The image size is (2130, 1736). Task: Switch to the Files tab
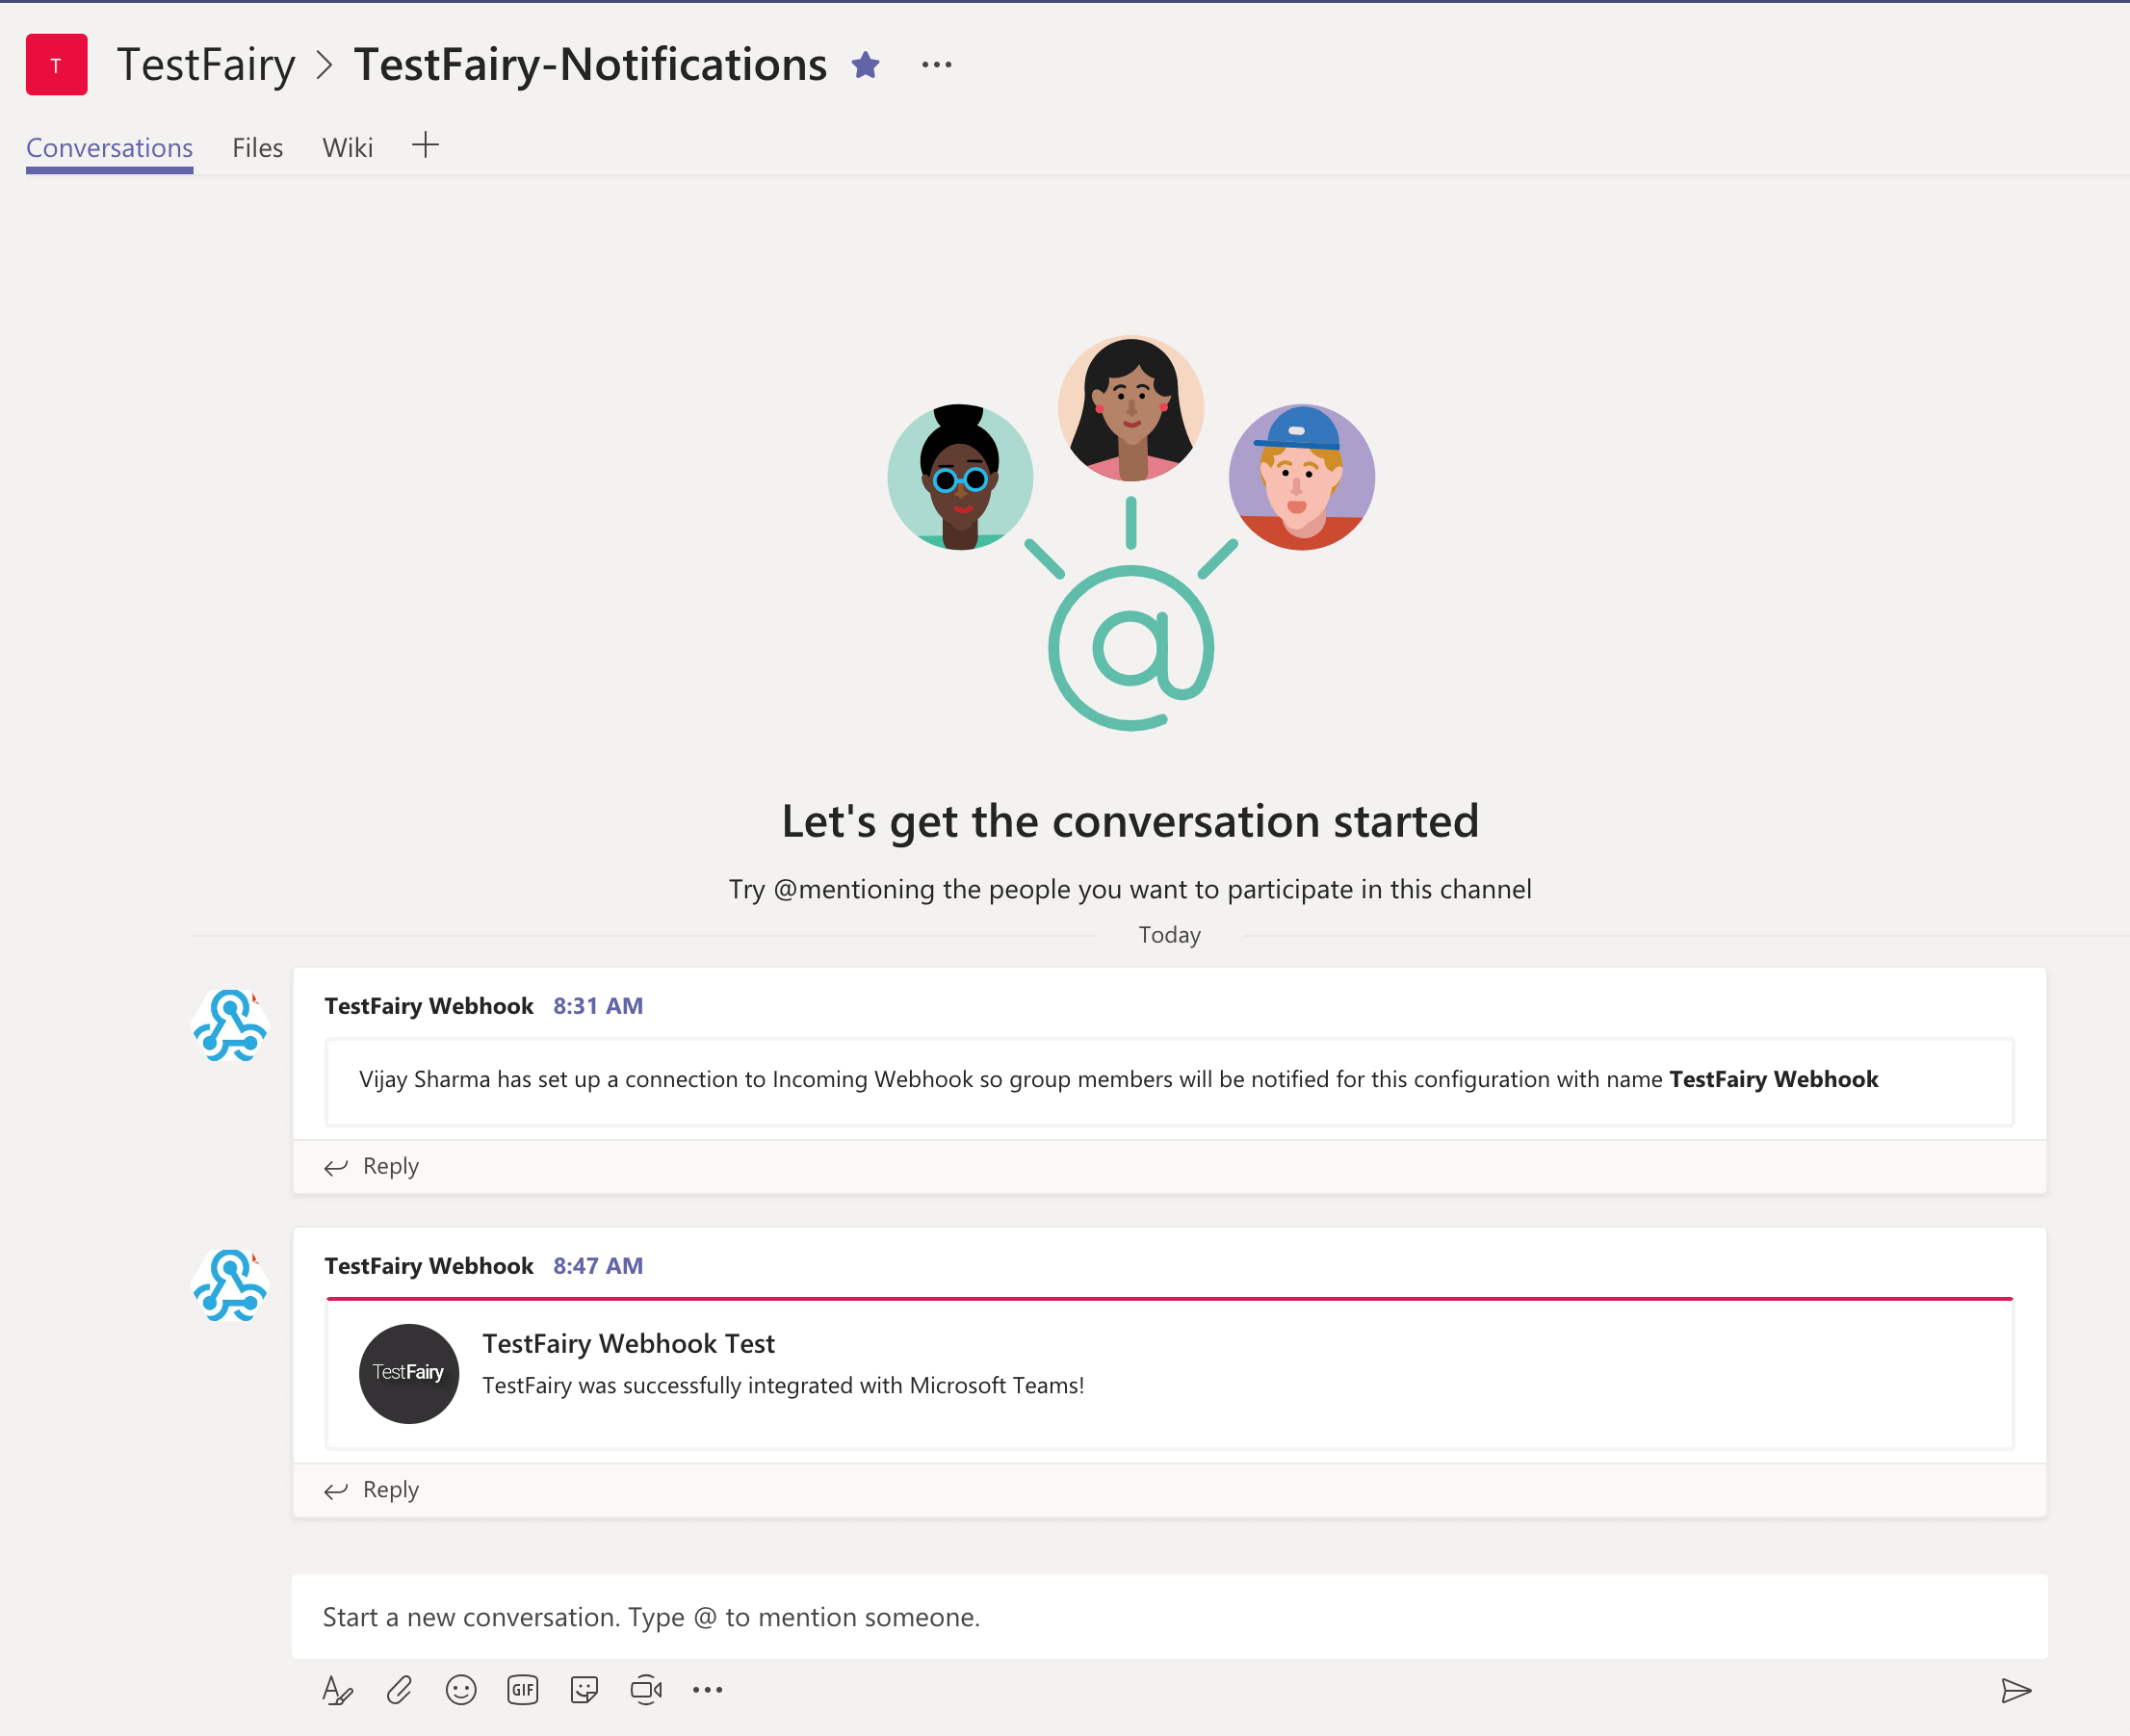pyautogui.click(x=257, y=147)
